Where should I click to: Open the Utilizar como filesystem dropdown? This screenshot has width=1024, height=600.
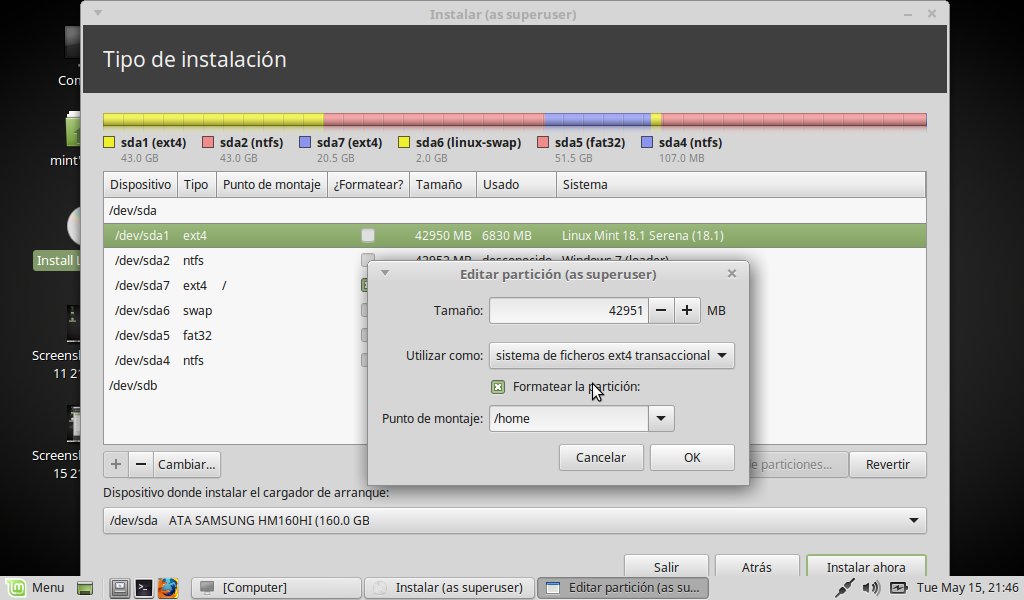[x=611, y=355]
